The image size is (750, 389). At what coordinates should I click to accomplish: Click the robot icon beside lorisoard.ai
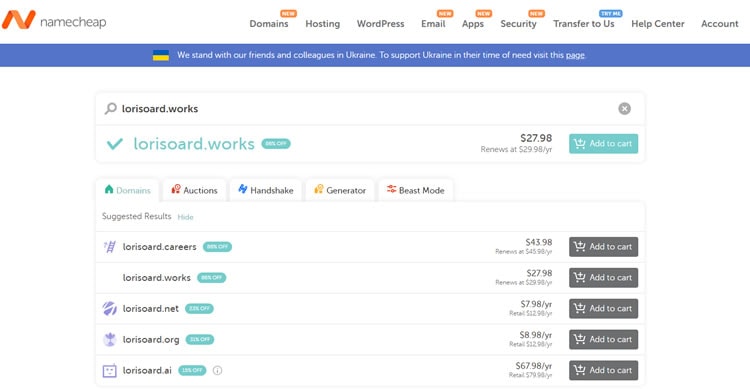coord(110,370)
